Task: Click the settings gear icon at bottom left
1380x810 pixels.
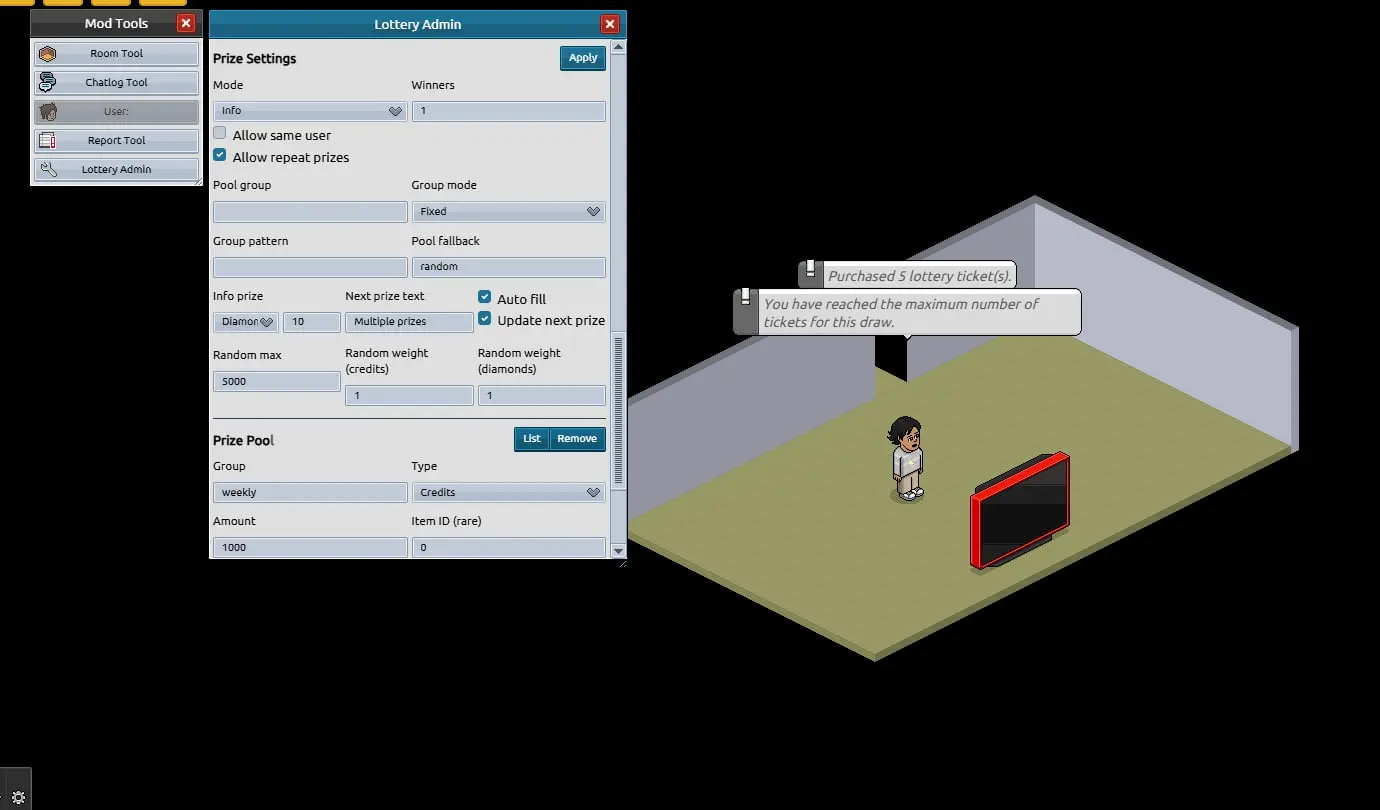Action: tap(17, 797)
